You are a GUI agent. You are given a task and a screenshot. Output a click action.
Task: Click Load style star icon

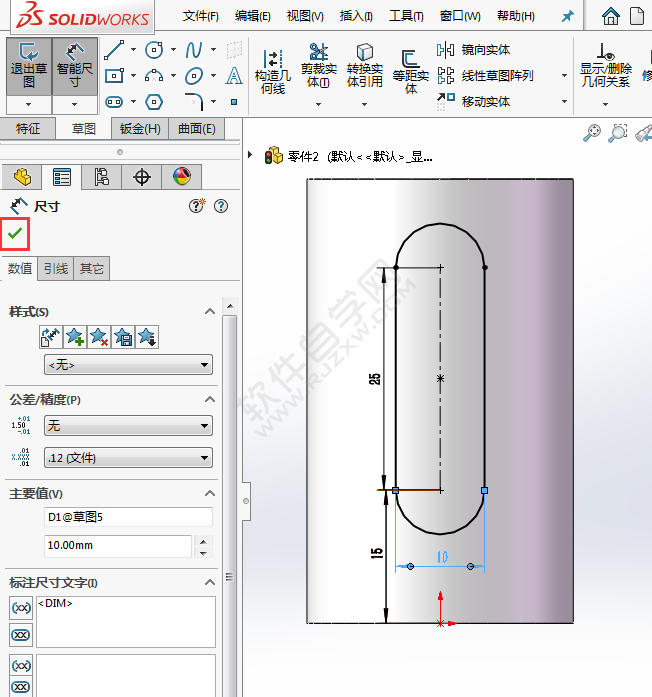coord(147,337)
